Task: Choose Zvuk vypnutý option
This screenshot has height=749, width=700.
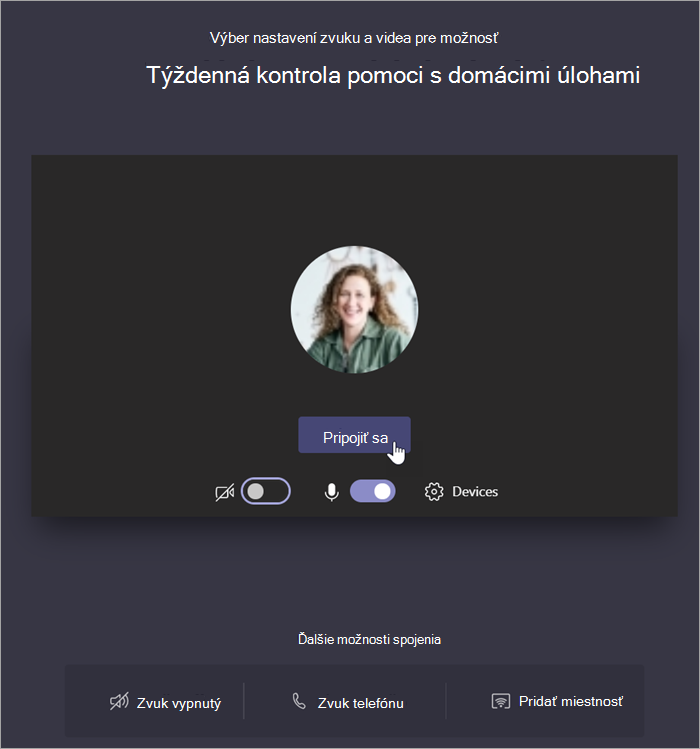Action: click(179, 703)
